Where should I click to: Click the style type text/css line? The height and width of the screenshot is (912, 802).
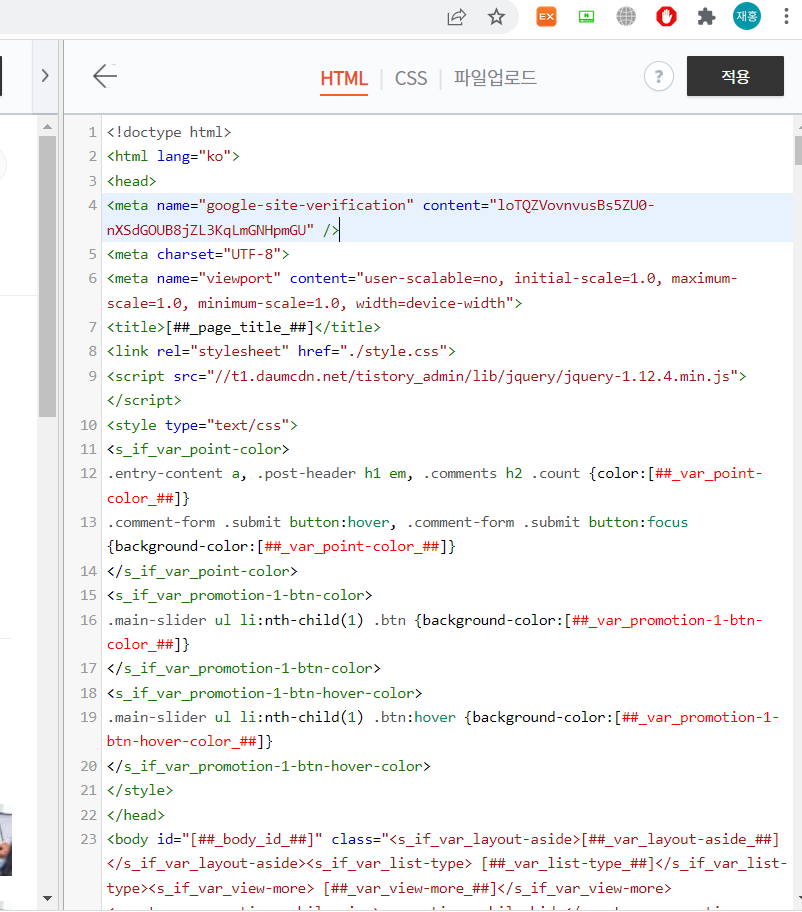point(202,425)
